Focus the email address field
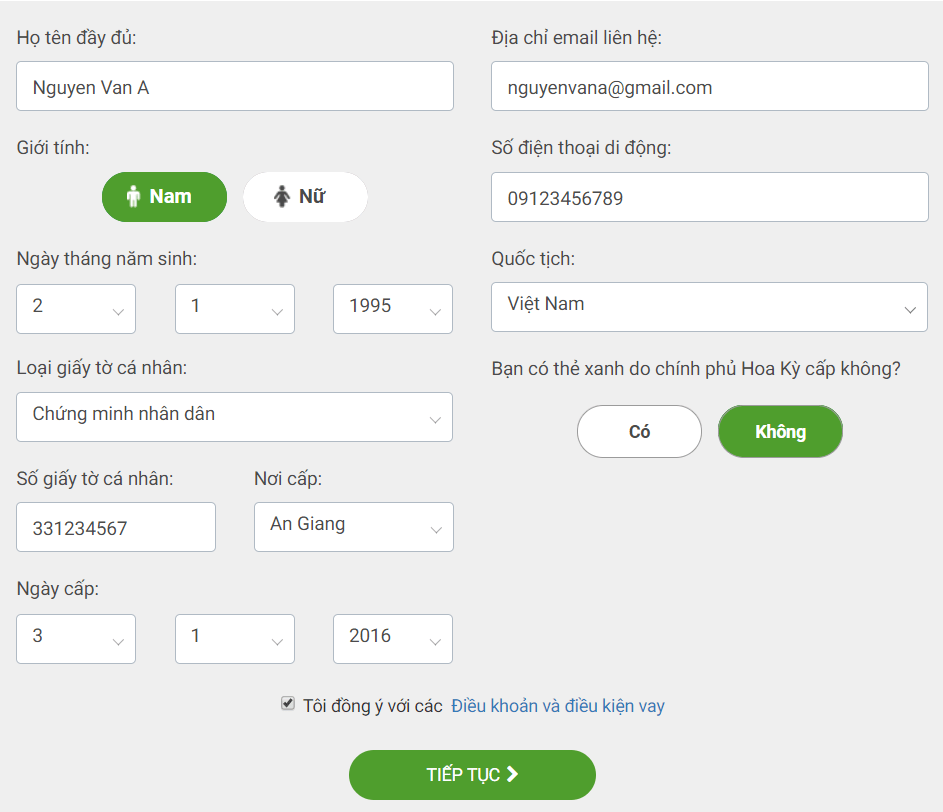 (709, 87)
